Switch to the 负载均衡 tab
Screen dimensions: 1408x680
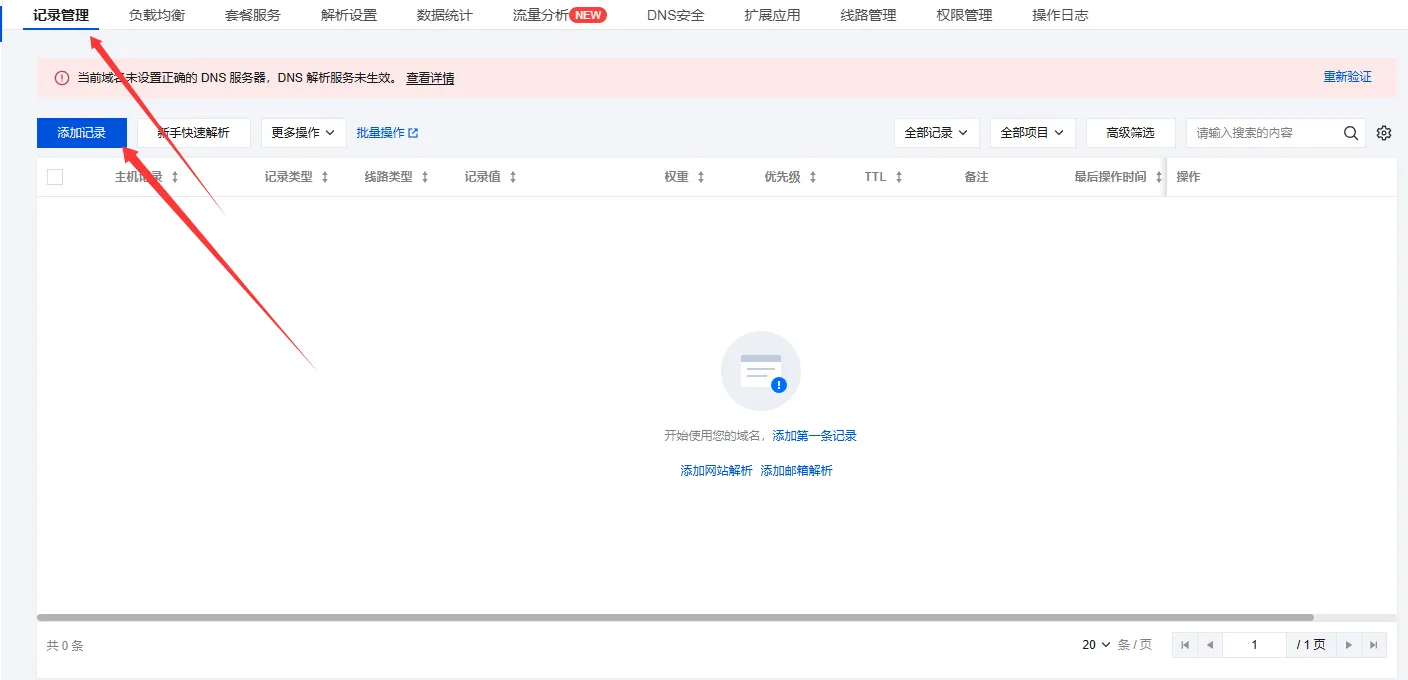[157, 15]
